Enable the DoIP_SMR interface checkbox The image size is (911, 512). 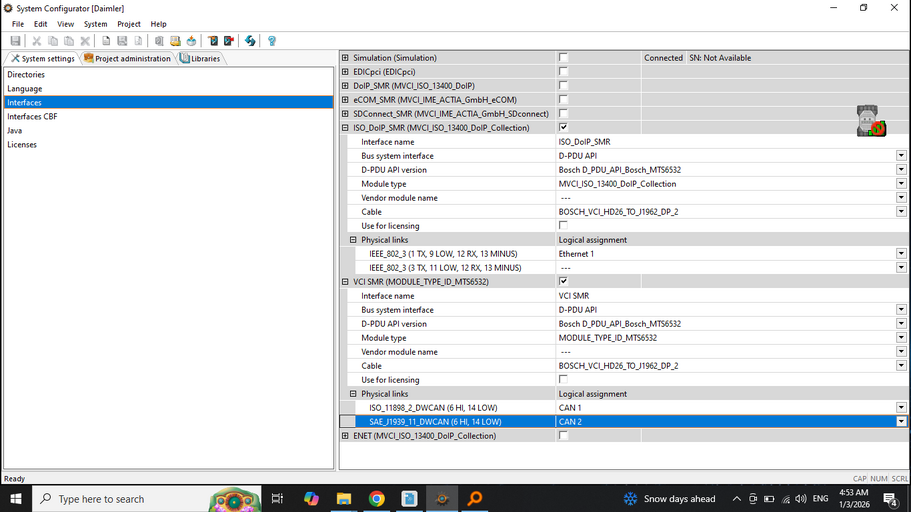coord(563,85)
